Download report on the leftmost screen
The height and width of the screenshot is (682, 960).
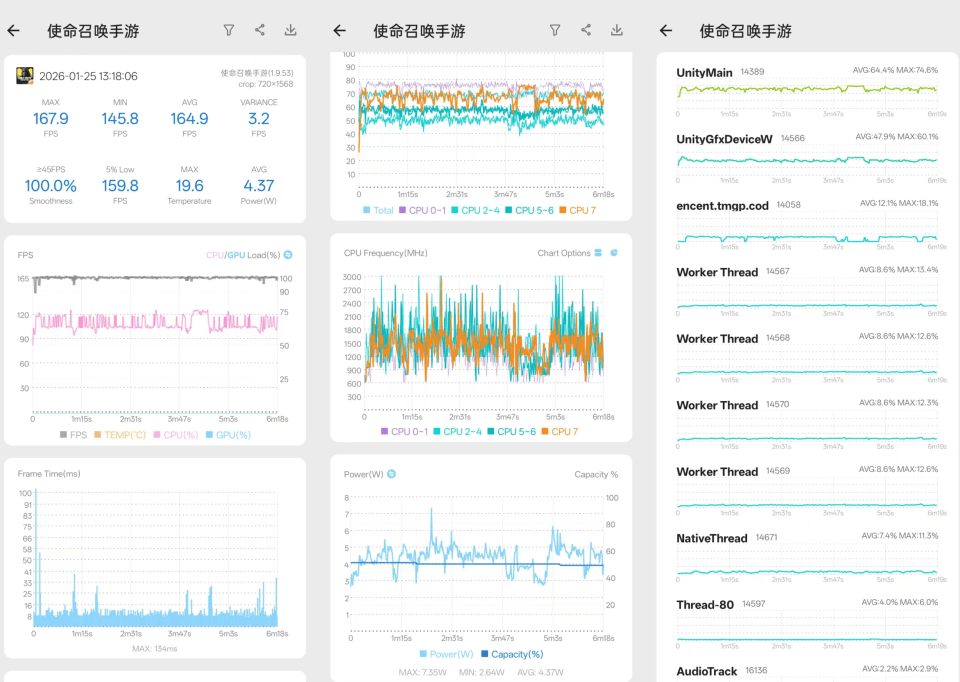(x=291, y=31)
